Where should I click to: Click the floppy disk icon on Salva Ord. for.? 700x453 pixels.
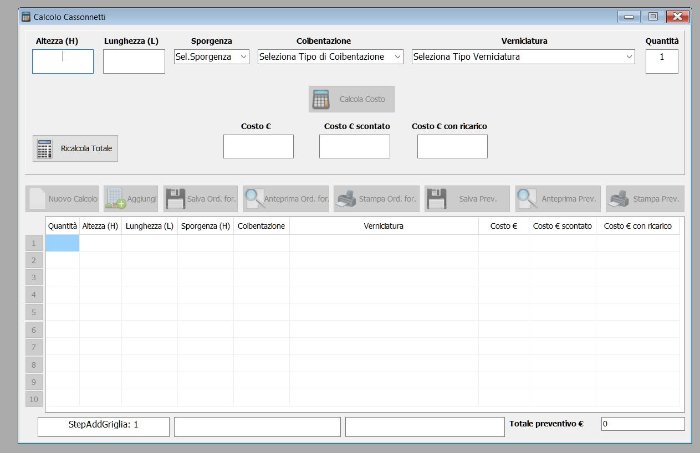pos(175,199)
